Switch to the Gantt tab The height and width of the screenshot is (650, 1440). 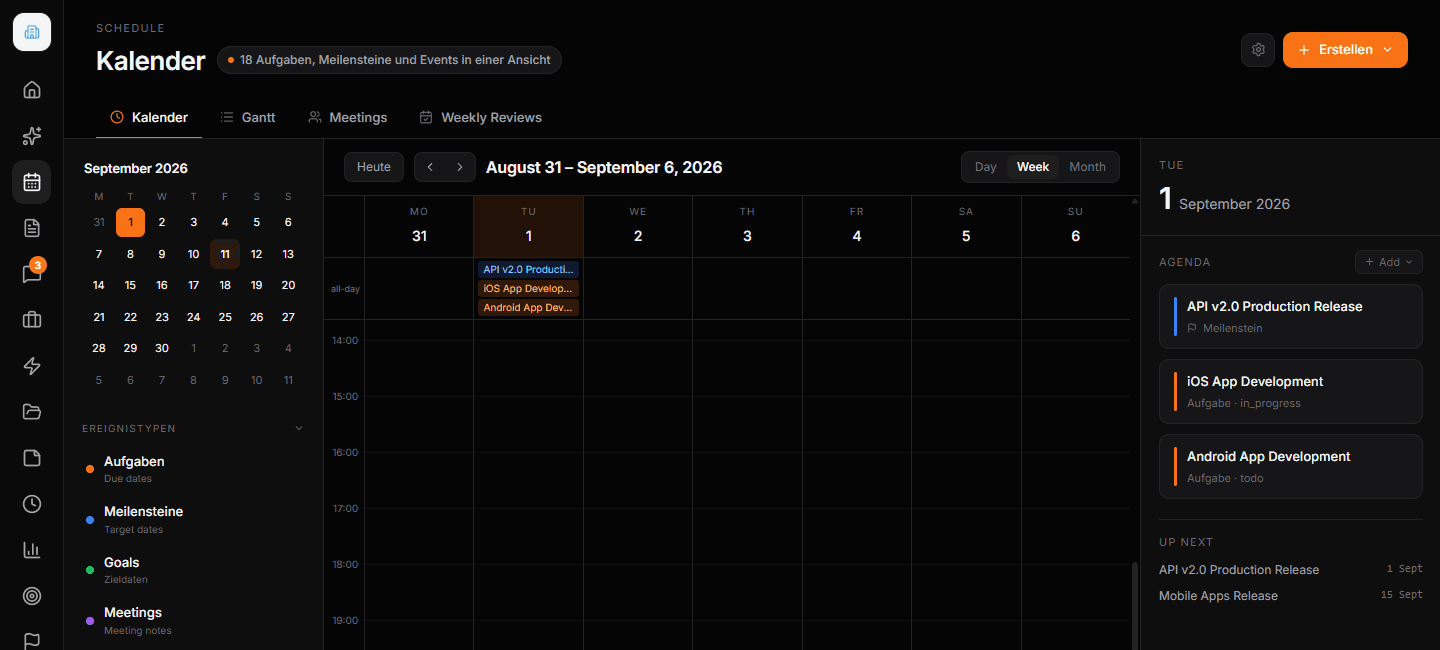(x=248, y=117)
